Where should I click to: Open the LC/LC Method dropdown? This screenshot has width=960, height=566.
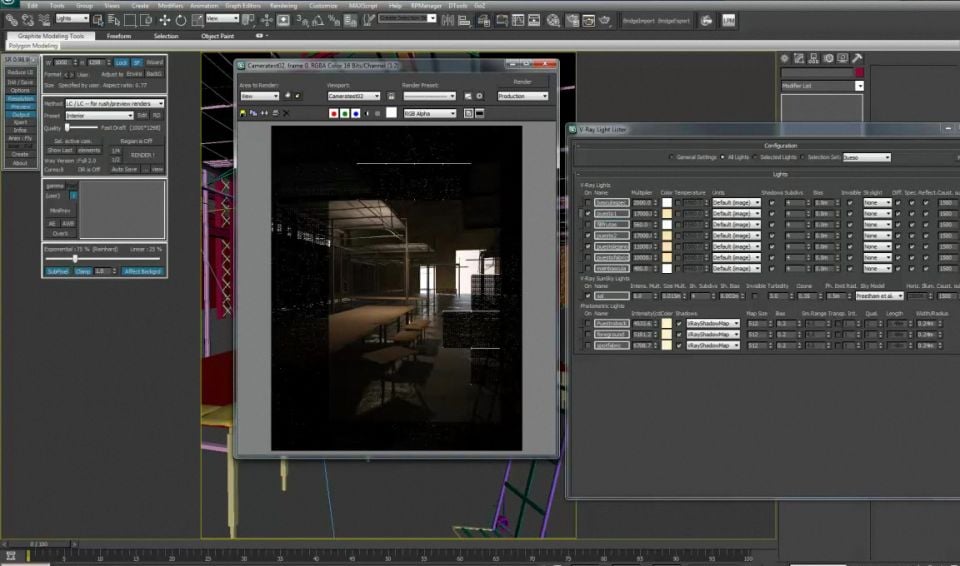(115, 104)
